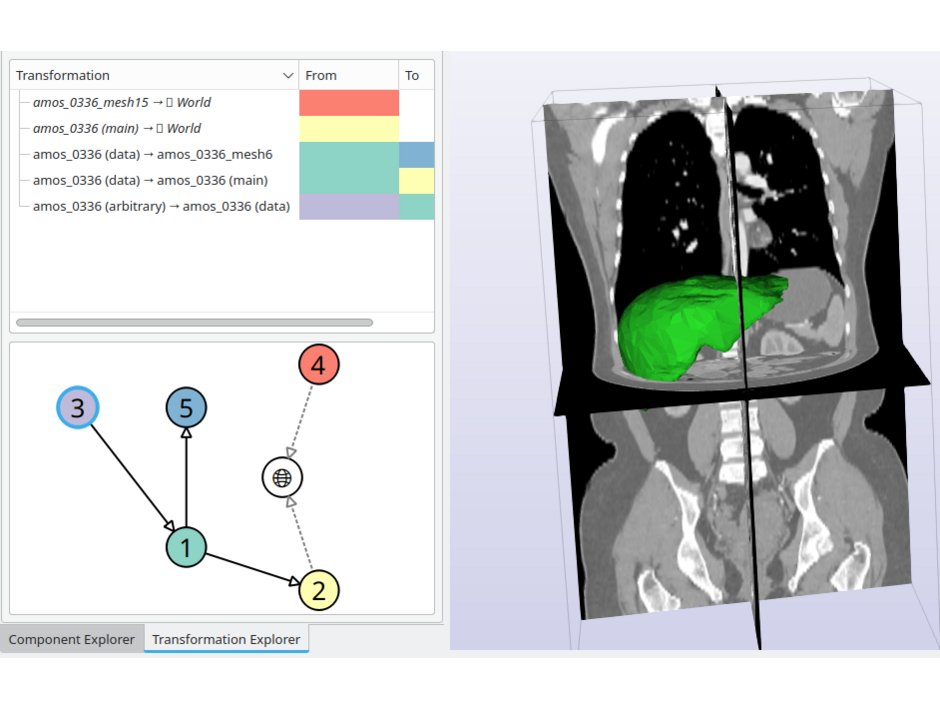940x710 pixels.
Task: Click the highlighted purple node 3
Action: 78,407
